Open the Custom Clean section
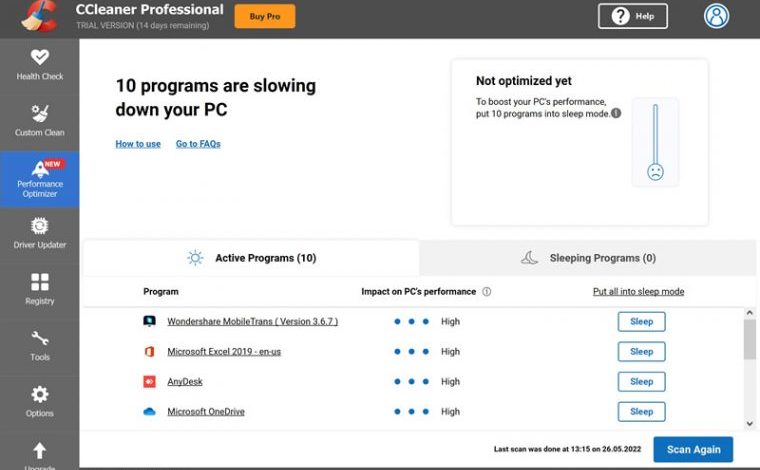Viewport: 760px width, 470px height. tap(40, 121)
